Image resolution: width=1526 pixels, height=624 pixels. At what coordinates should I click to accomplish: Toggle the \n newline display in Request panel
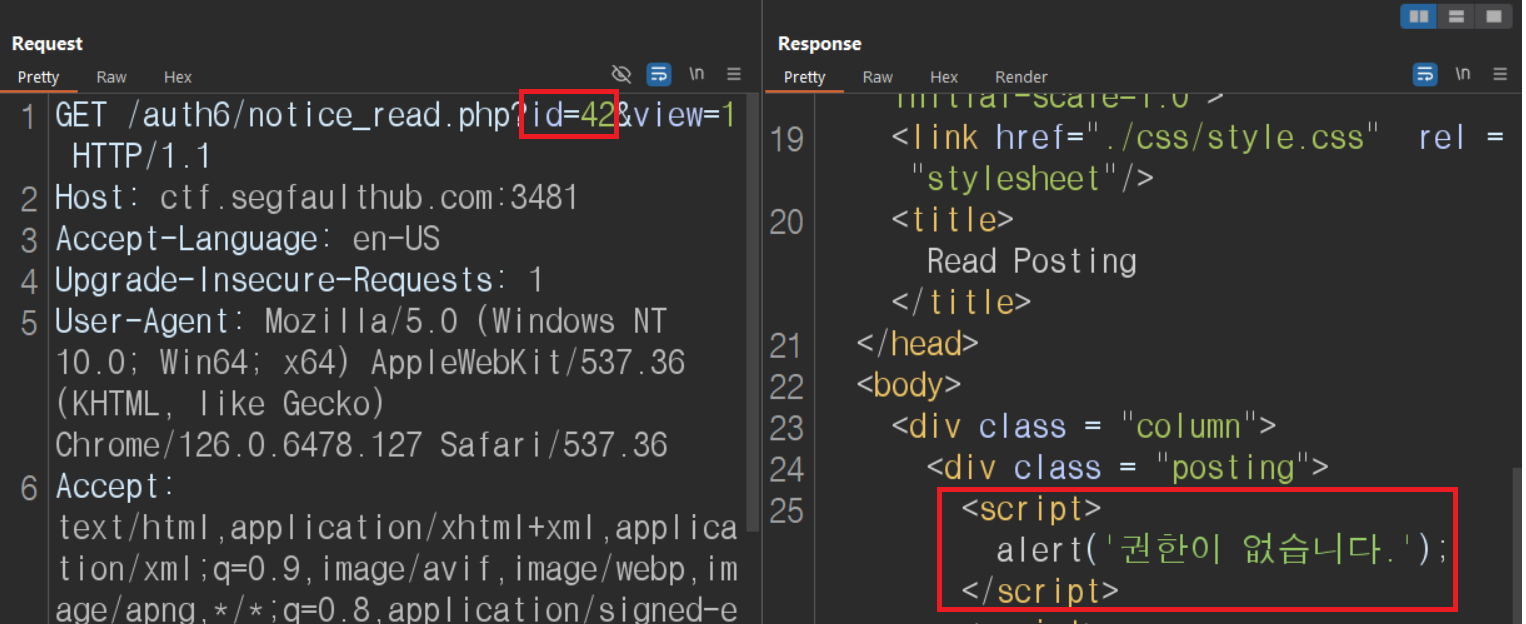point(697,74)
